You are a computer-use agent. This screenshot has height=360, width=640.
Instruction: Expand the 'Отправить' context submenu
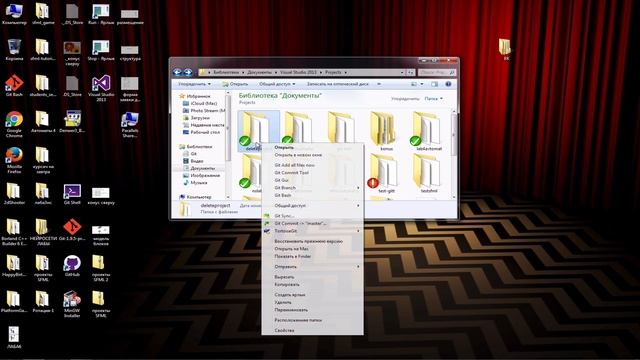(312, 267)
